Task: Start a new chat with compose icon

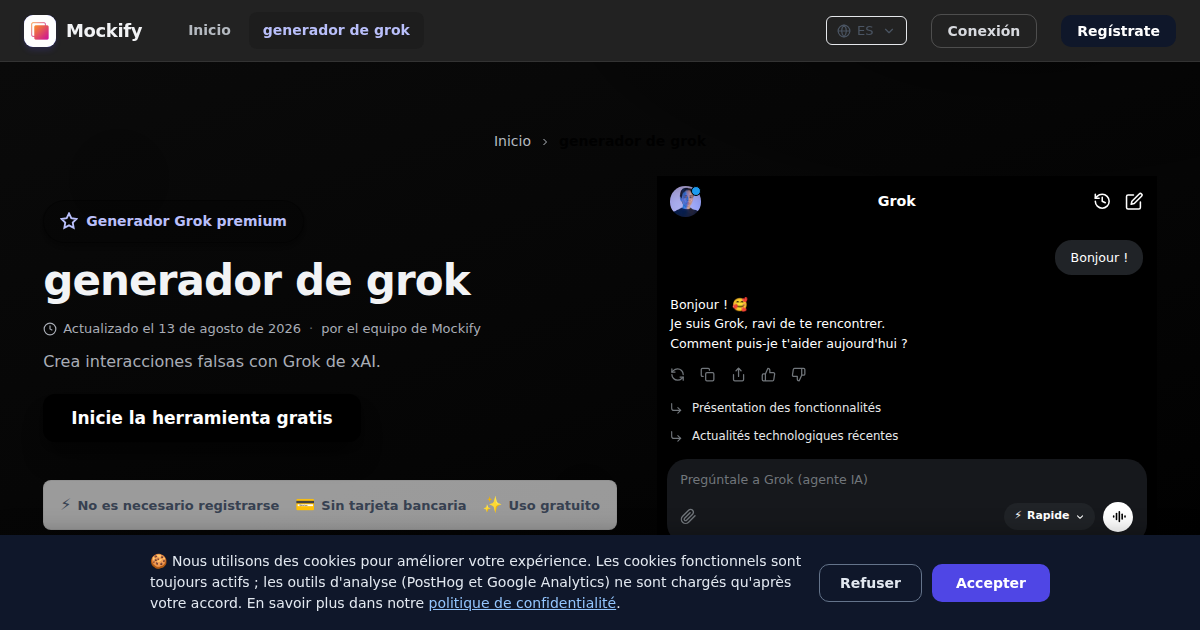Action: [1134, 201]
